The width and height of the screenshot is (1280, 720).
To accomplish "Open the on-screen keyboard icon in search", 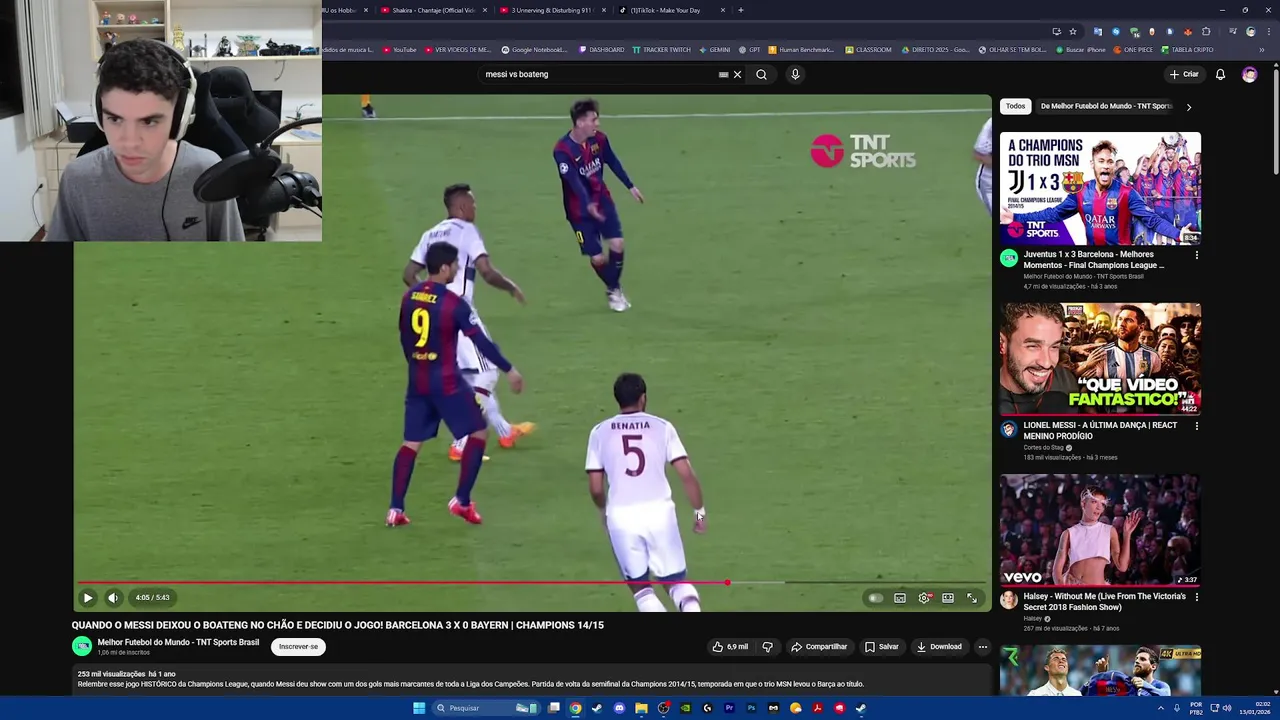I will pyautogui.click(x=723, y=74).
